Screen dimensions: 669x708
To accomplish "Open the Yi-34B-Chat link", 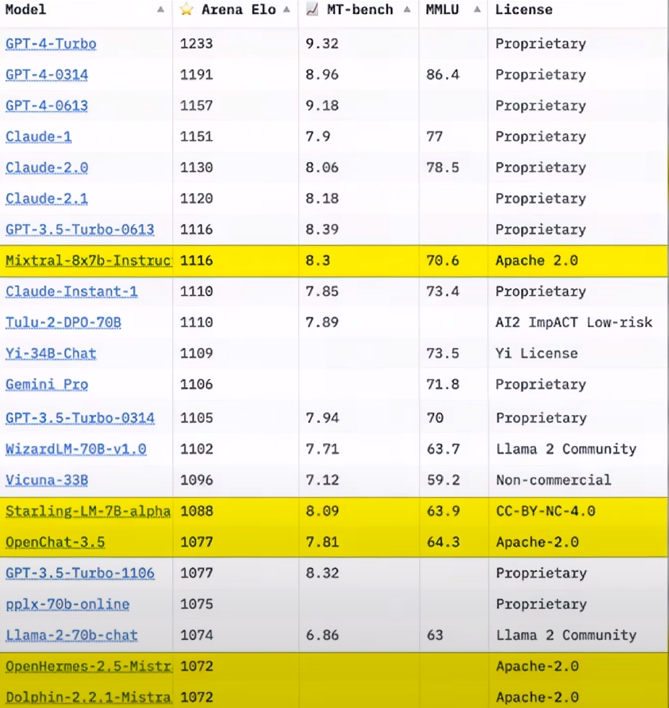I will (x=51, y=353).
